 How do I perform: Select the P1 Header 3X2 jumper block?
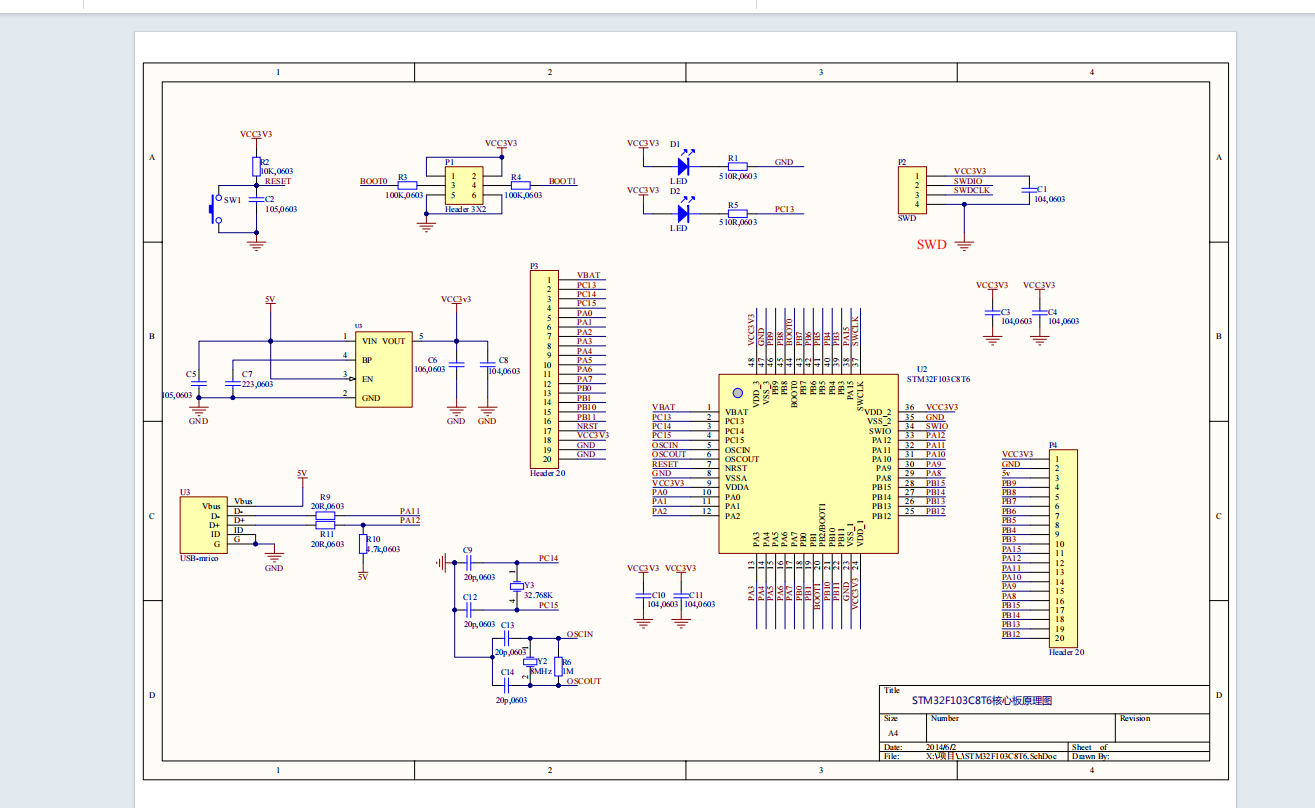pos(463,186)
